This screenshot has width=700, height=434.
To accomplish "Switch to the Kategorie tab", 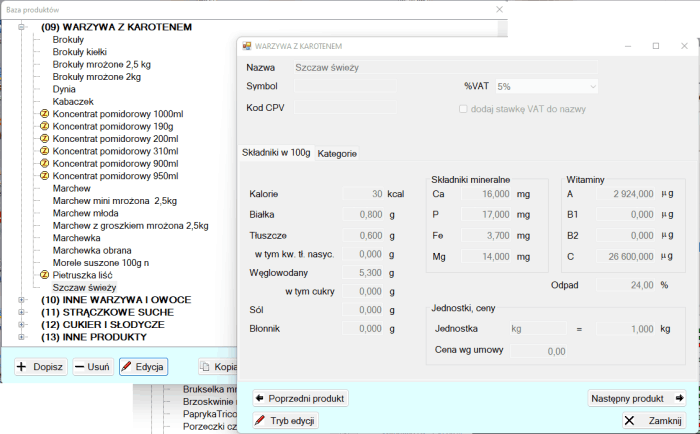I will 337,153.
